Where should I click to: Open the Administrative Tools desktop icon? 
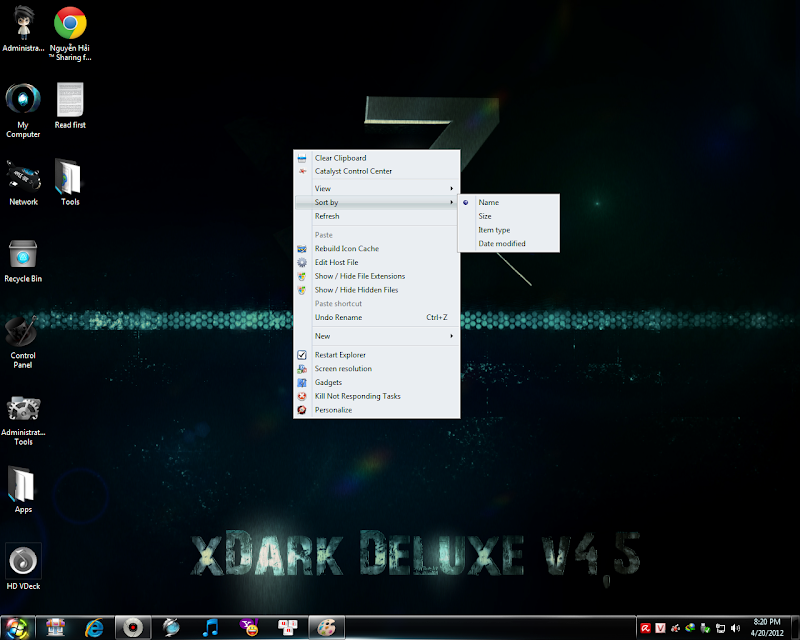pyautogui.click(x=23, y=421)
